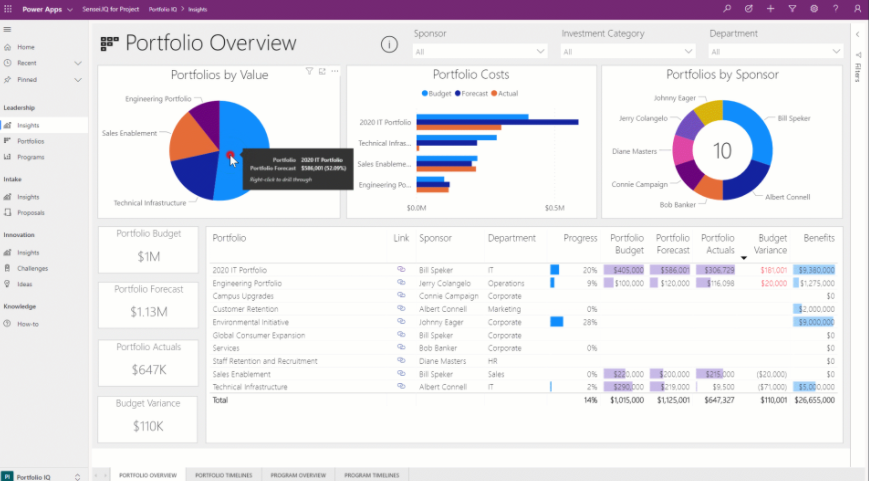This screenshot has width=869, height=481.
Task: Sort by the Budget Variance column header
Action: (770, 244)
